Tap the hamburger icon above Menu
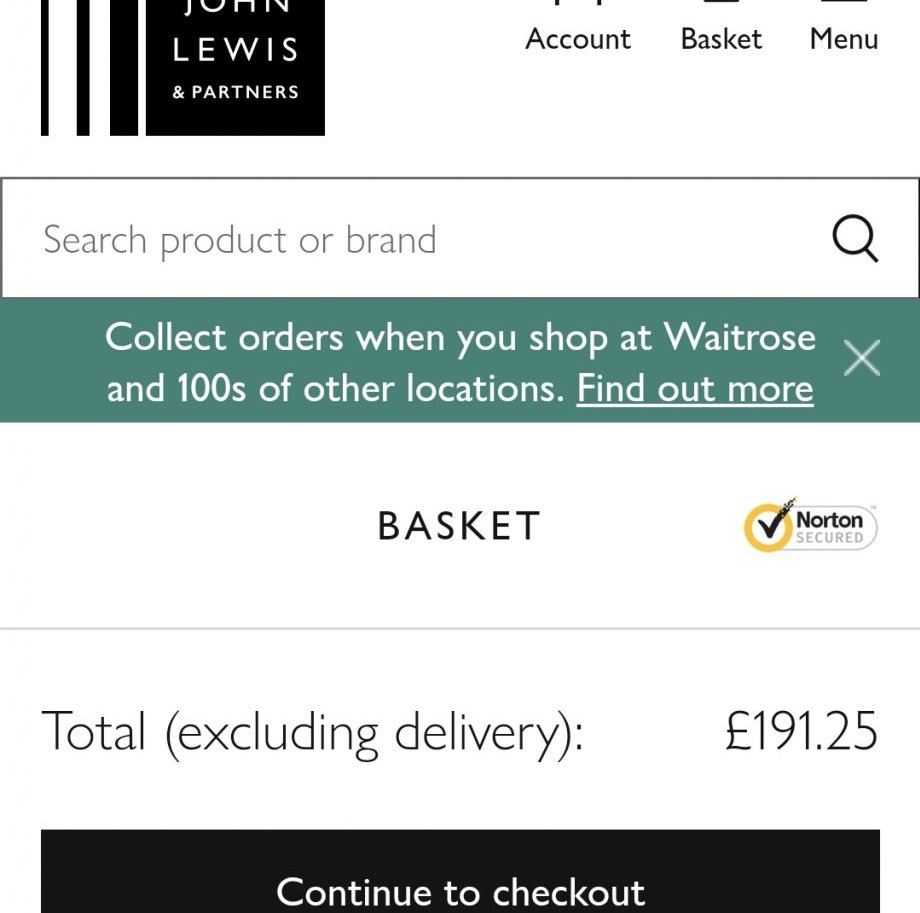920x913 pixels. tap(844, 4)
